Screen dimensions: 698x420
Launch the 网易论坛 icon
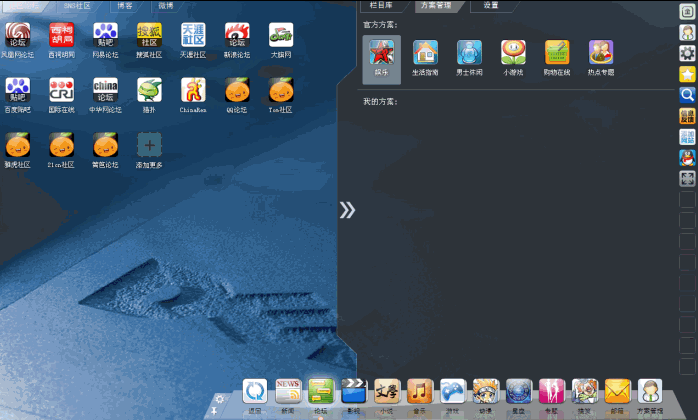[106, 35]
